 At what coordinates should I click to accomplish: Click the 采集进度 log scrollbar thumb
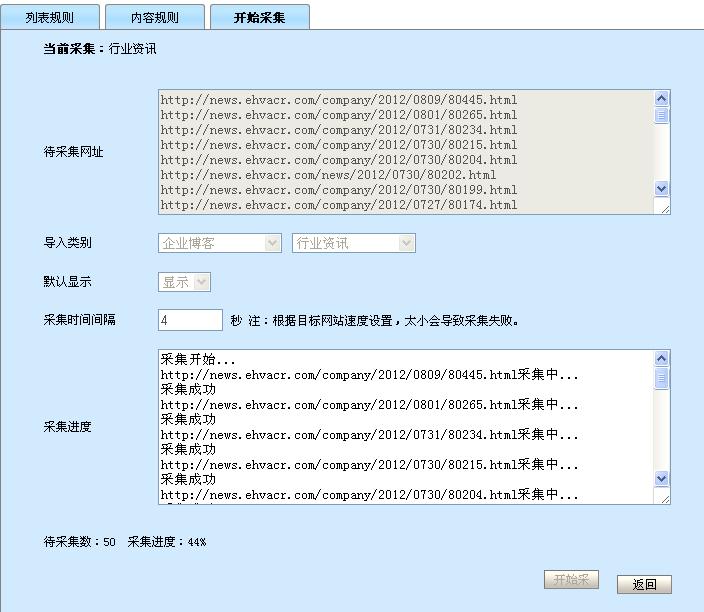coord(661,378)
